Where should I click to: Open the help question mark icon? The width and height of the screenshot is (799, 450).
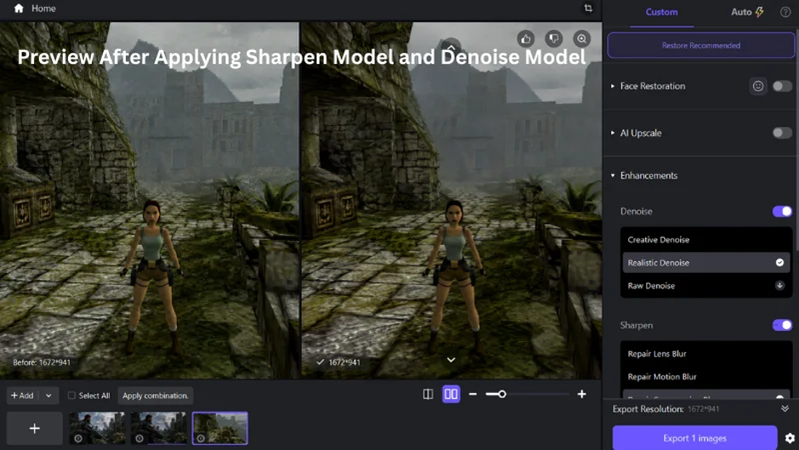(785, 12)
